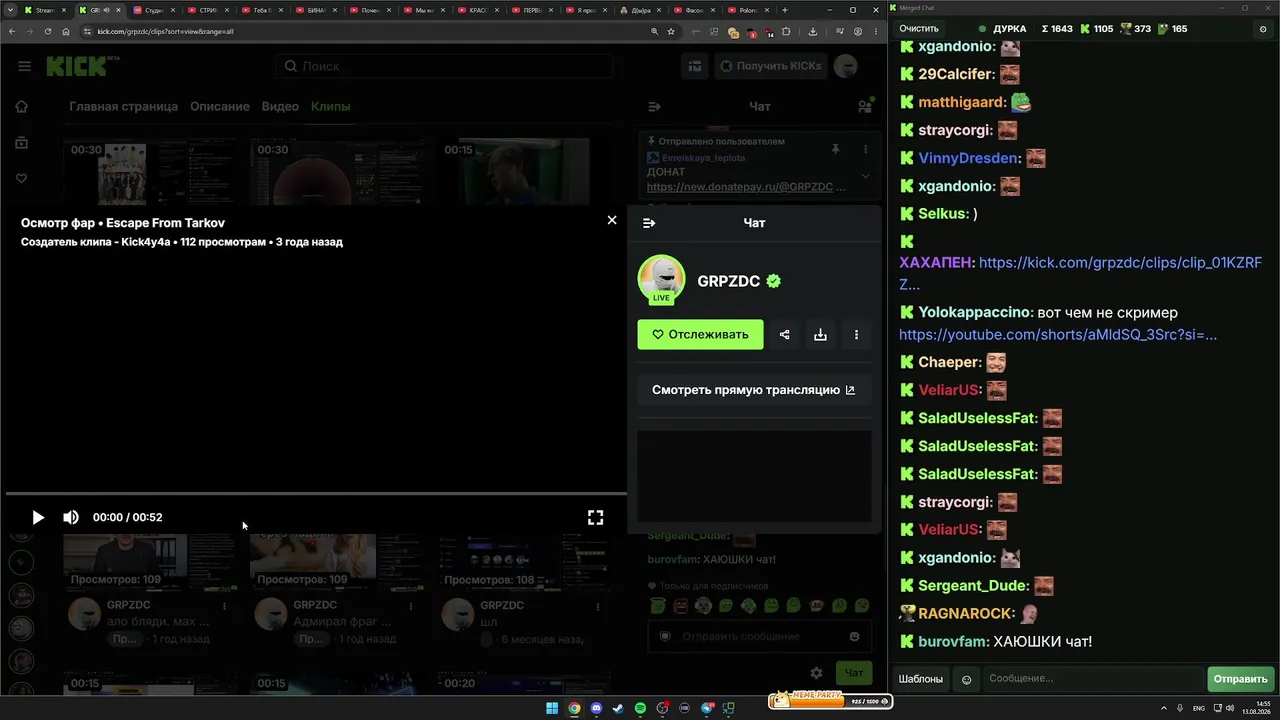Open a new browser tab
1280x720 pixels.
(x=785, y=10)
